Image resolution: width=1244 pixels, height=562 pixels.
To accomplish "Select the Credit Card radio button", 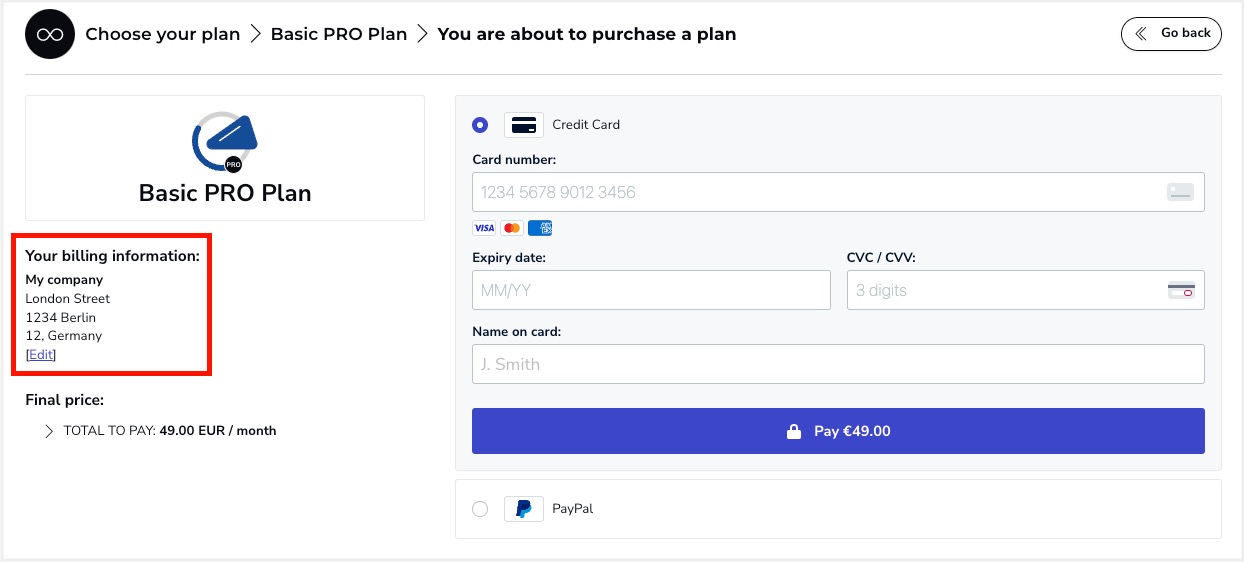I will (480, 125).
